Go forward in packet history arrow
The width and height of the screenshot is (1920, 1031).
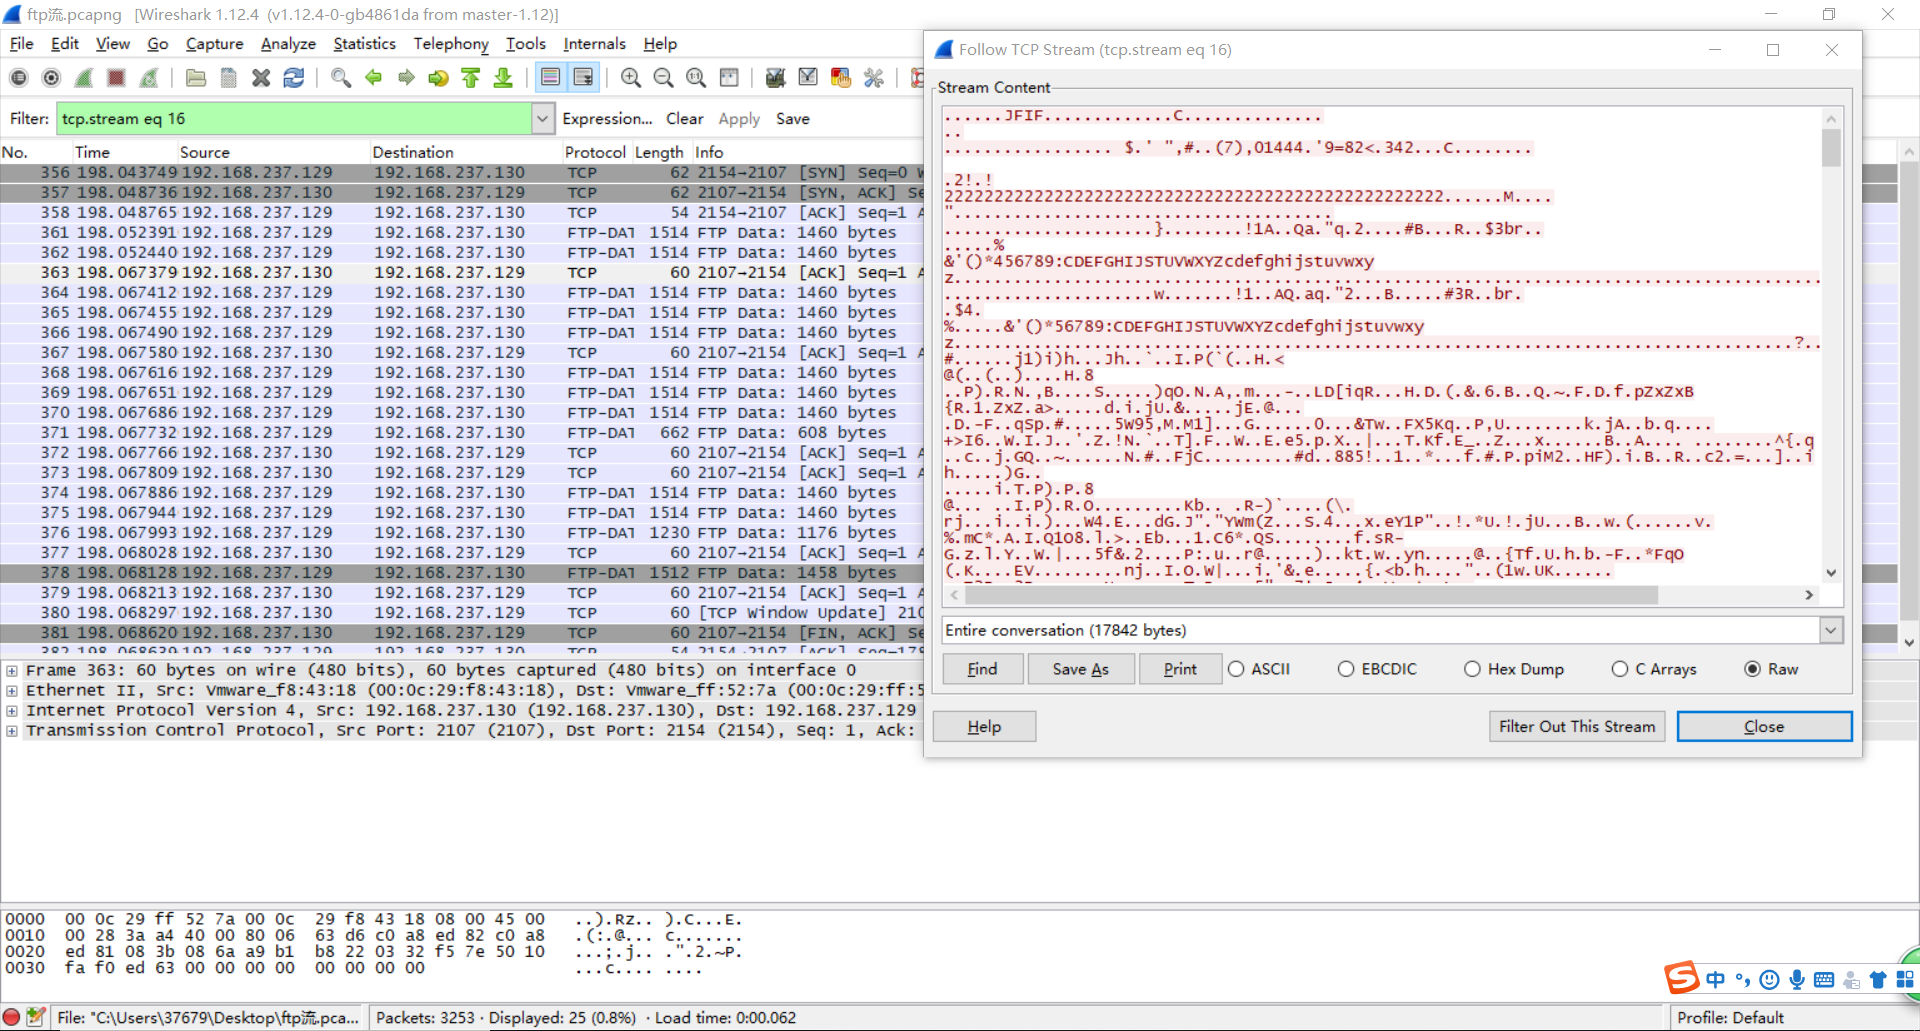pos(406,78)
